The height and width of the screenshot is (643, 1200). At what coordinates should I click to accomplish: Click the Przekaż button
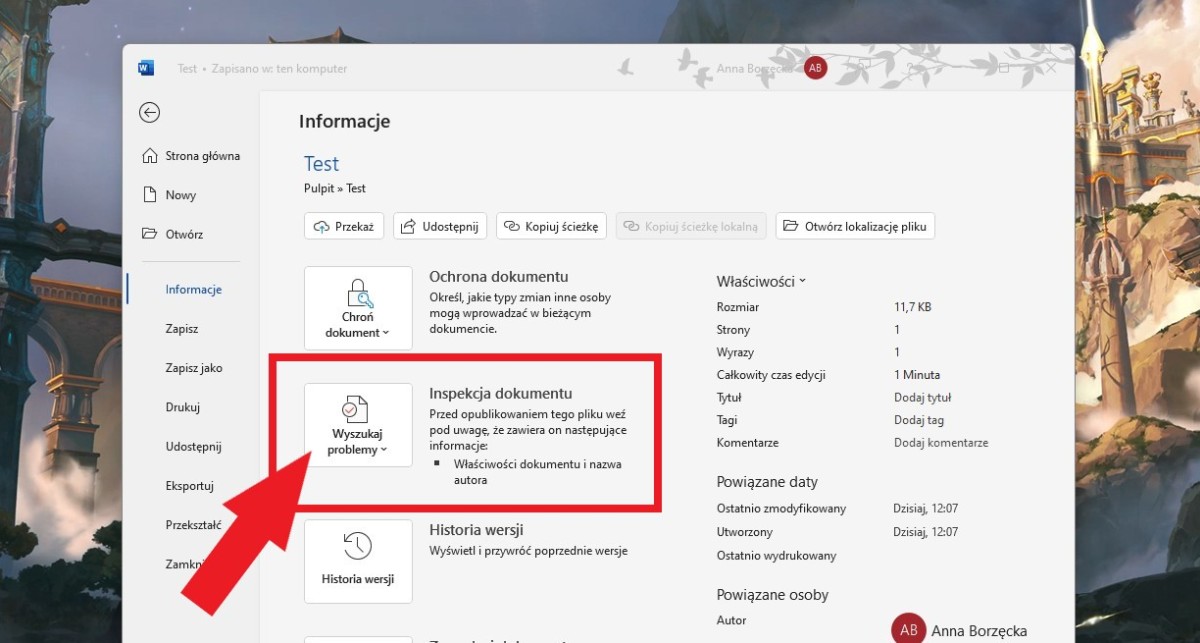pos(344,227)
